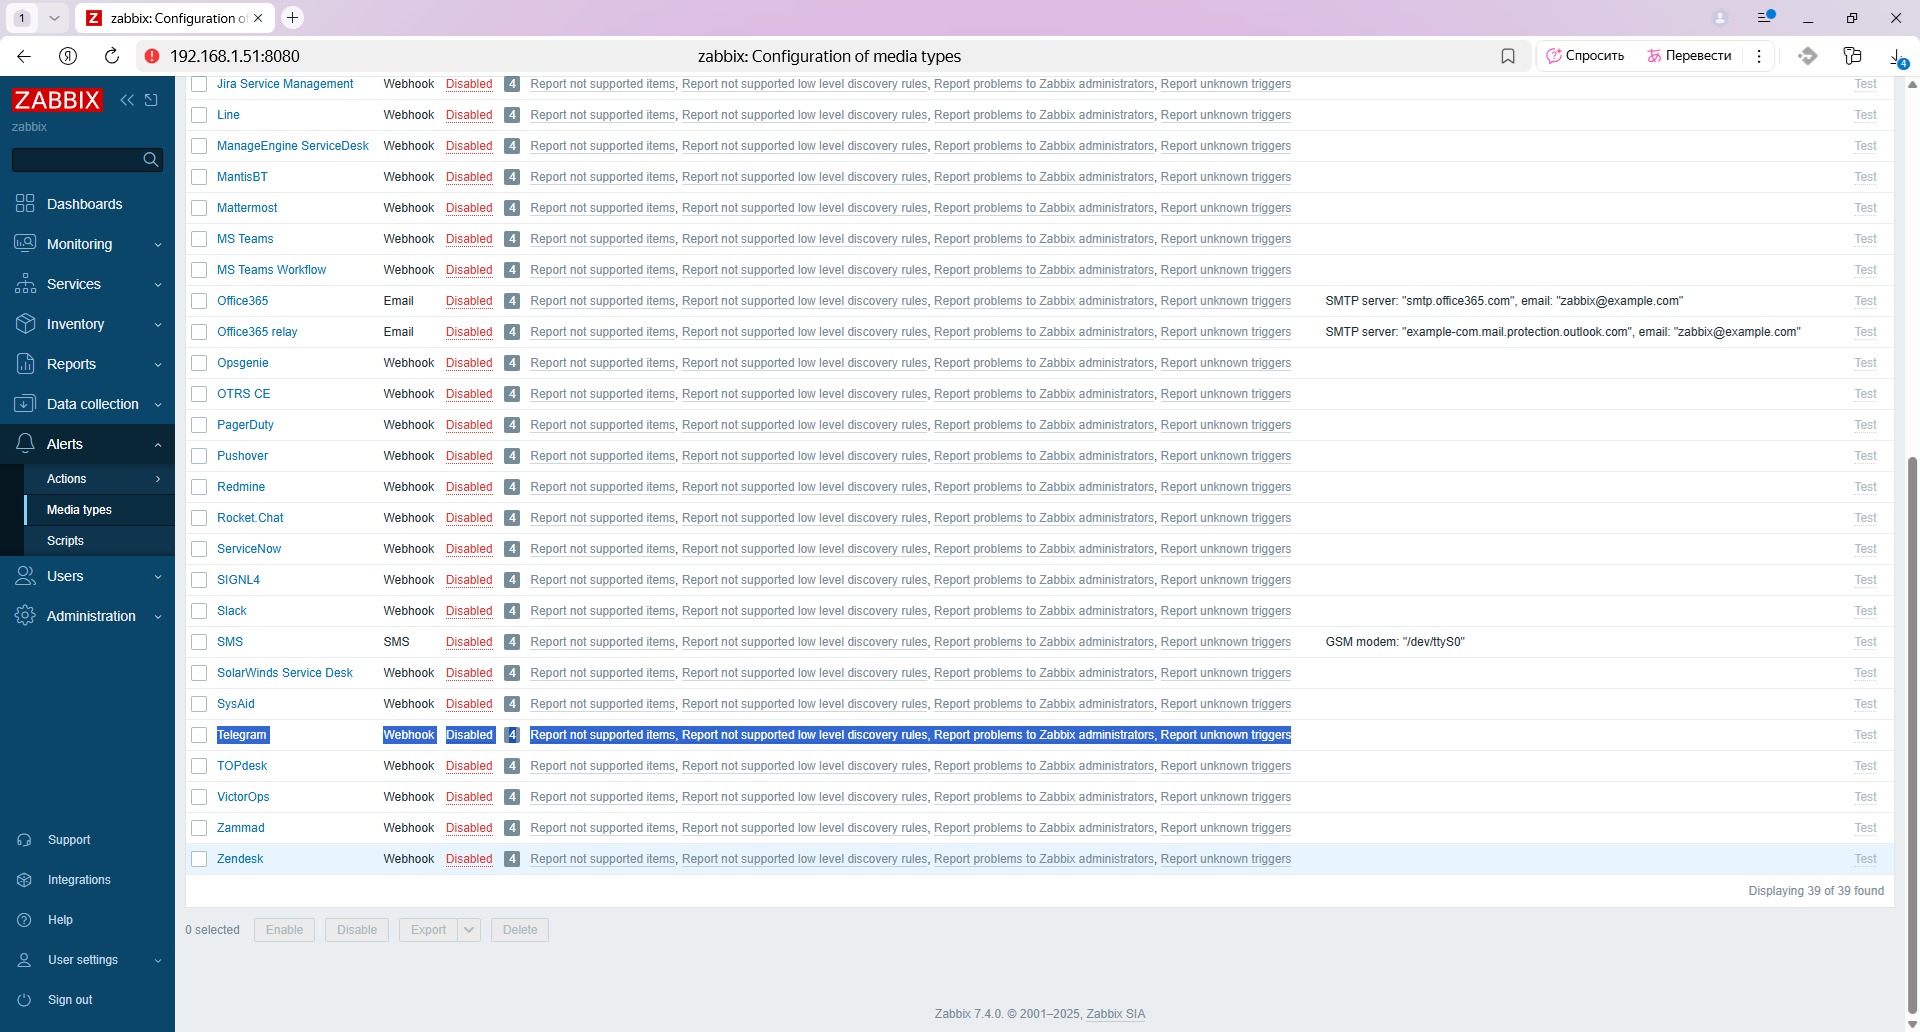
Task: Click the Monitoring eye-display icon
Action: point(25,244)
